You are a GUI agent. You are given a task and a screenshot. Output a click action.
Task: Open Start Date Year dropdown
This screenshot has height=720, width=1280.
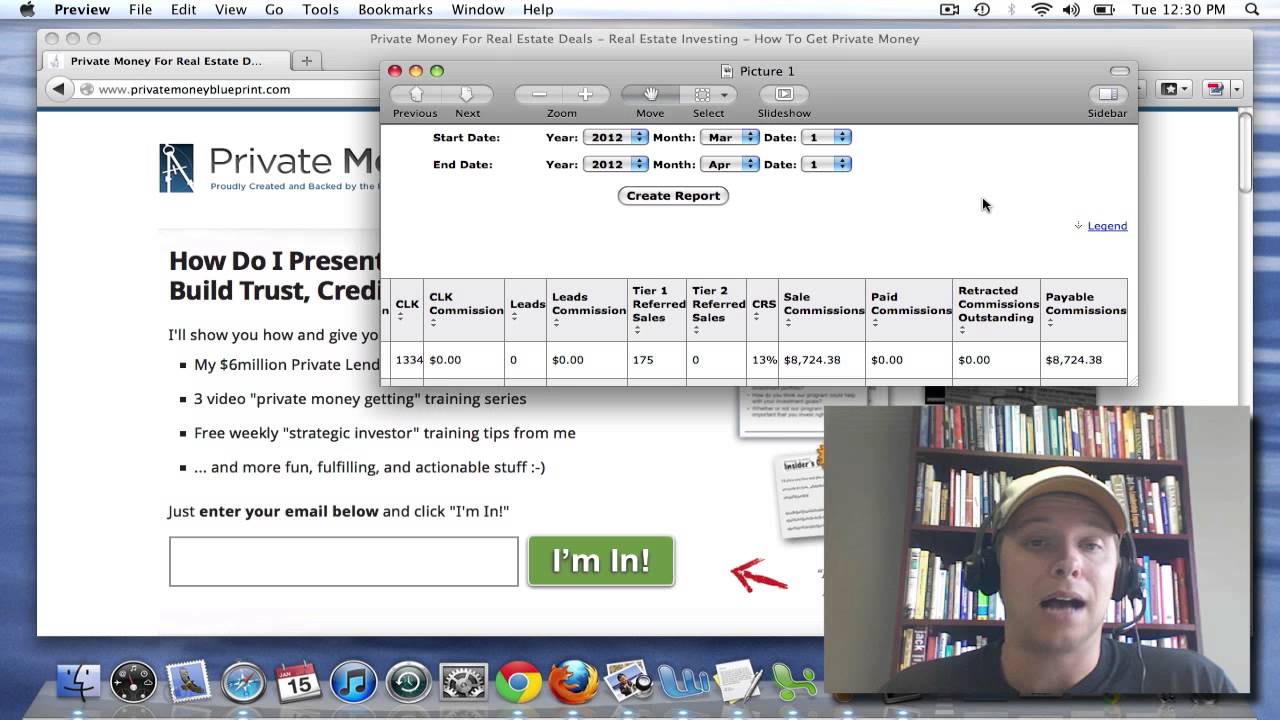(616, 137)
